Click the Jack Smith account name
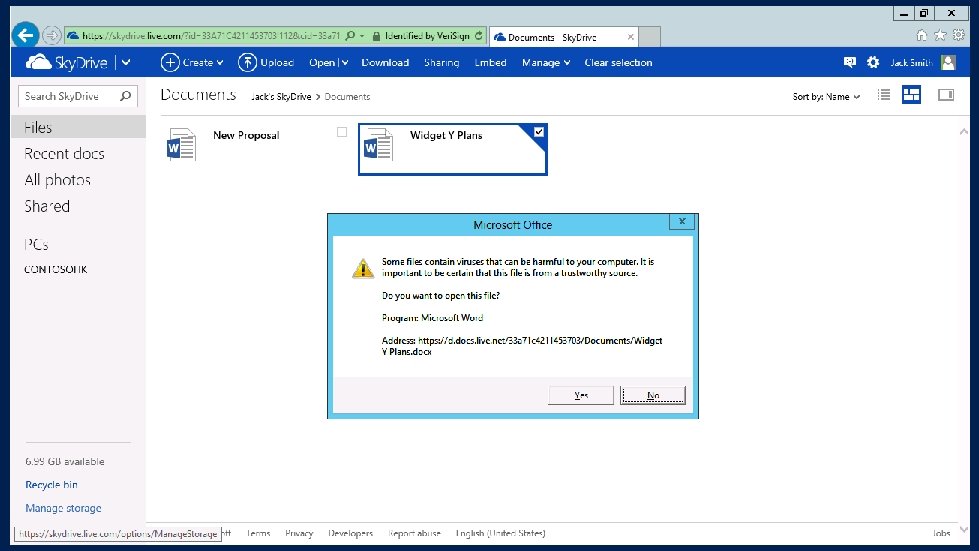This screenshot has width=979, height=551. 912,62
